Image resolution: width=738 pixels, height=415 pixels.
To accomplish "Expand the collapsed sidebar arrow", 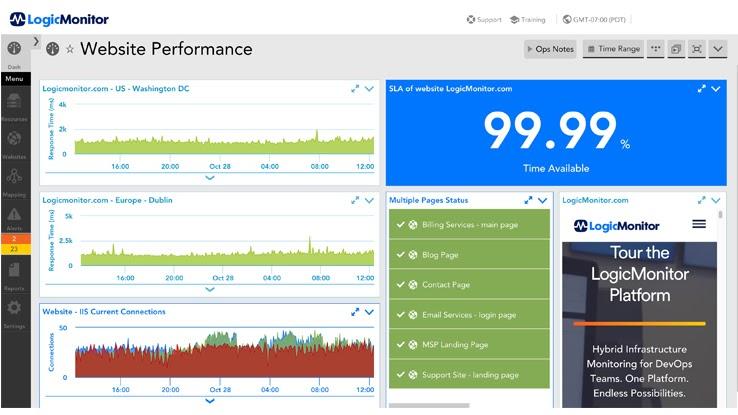I will pos(36,42).
